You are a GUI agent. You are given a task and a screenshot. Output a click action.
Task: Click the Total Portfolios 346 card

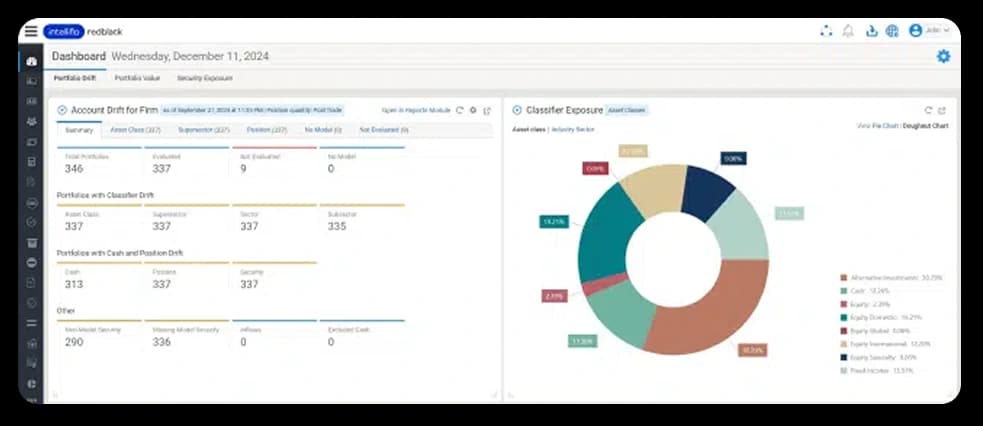click(x=100, y=161)
